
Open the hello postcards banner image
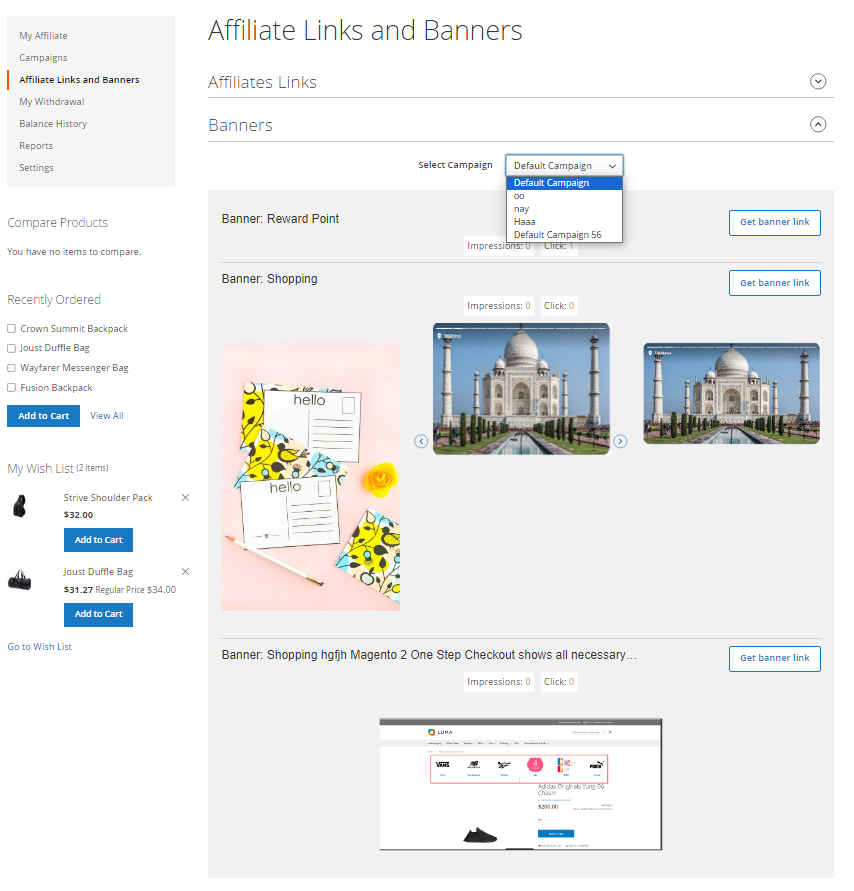(310, 477)
